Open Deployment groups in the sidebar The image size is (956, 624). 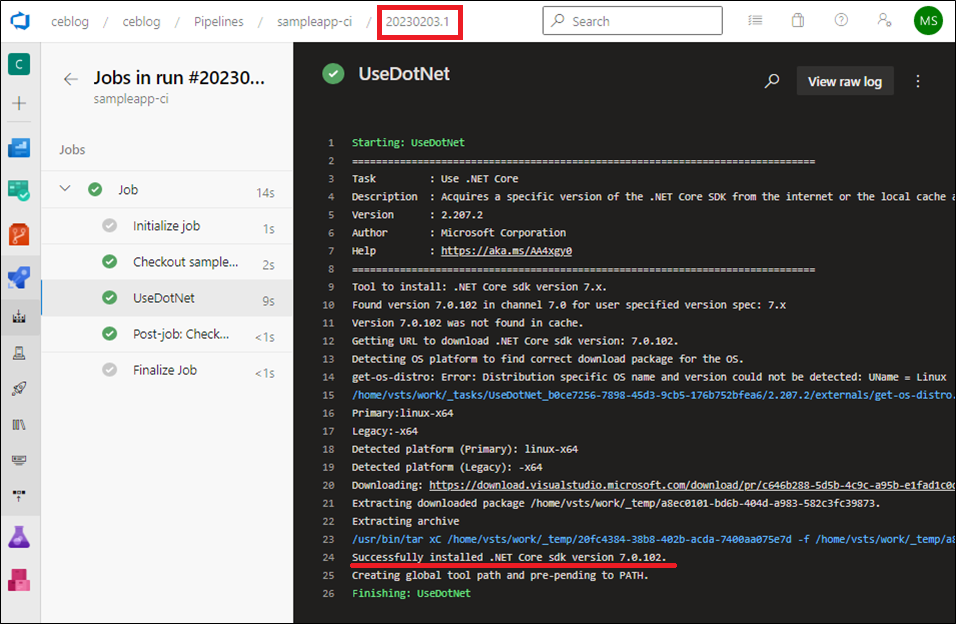tap(19, 495)
